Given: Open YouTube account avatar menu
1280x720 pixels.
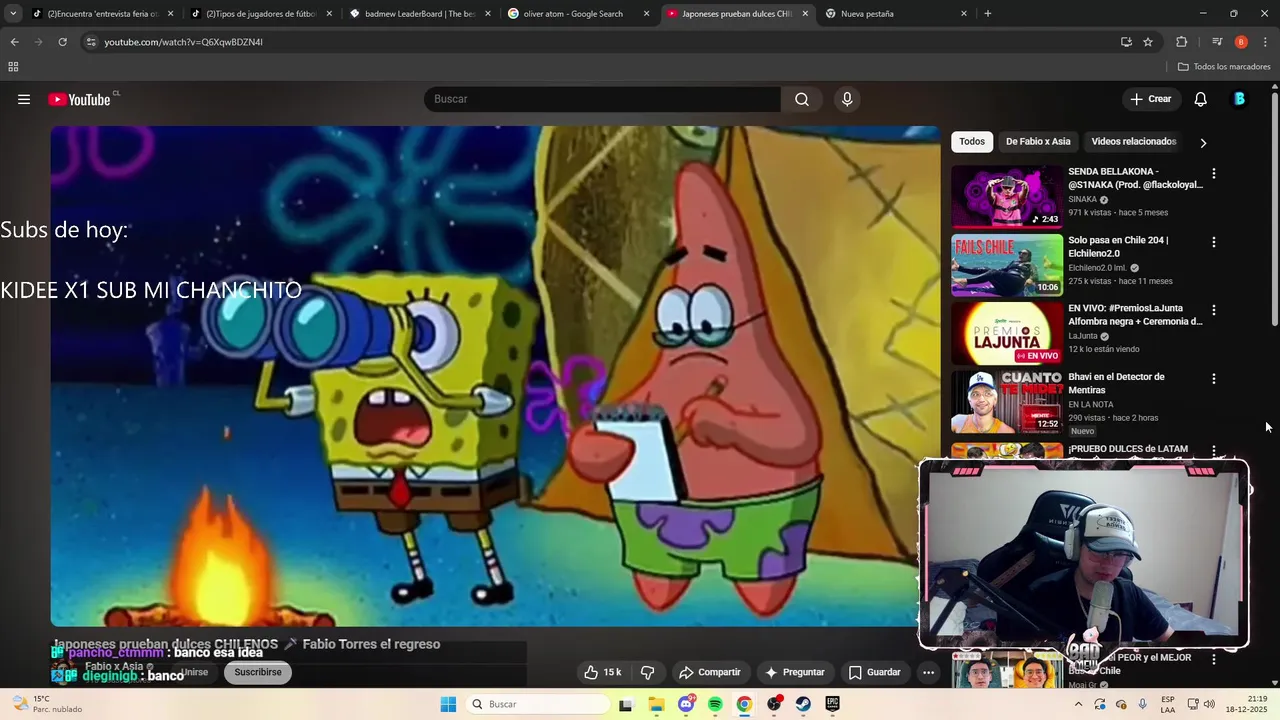Looking at the screenshot, I should pyautogui.click(x=1240, y=99).
